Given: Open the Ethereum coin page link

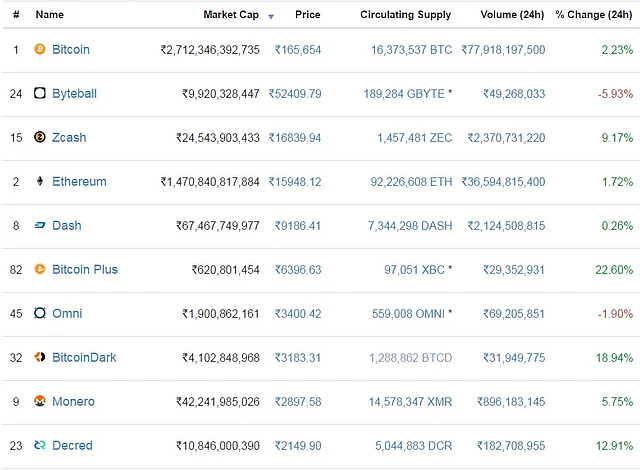Looking at the screenshot, I should pos(79,182).
